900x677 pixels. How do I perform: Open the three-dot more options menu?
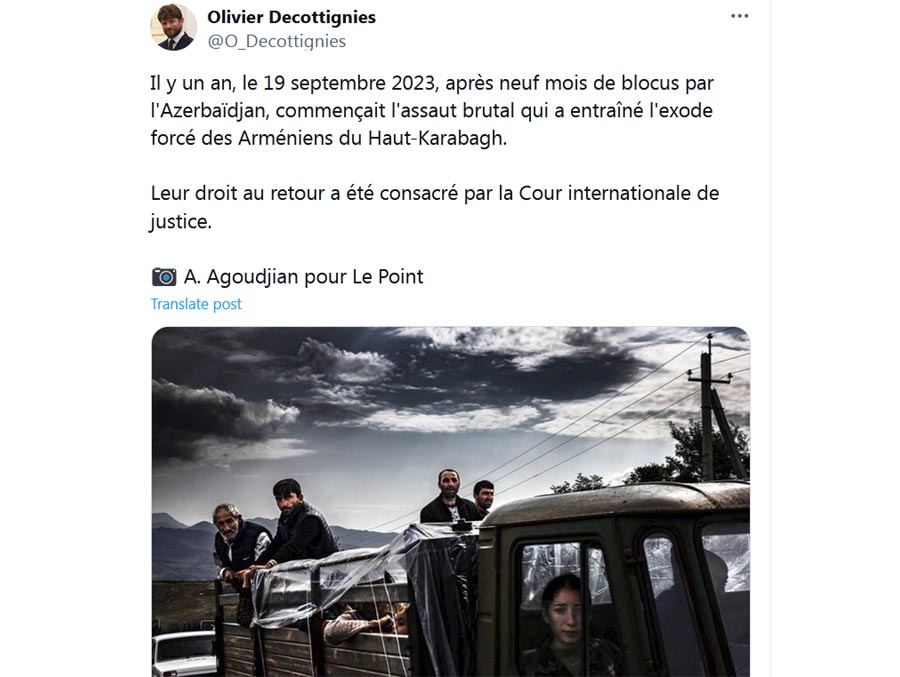[739, 16]
